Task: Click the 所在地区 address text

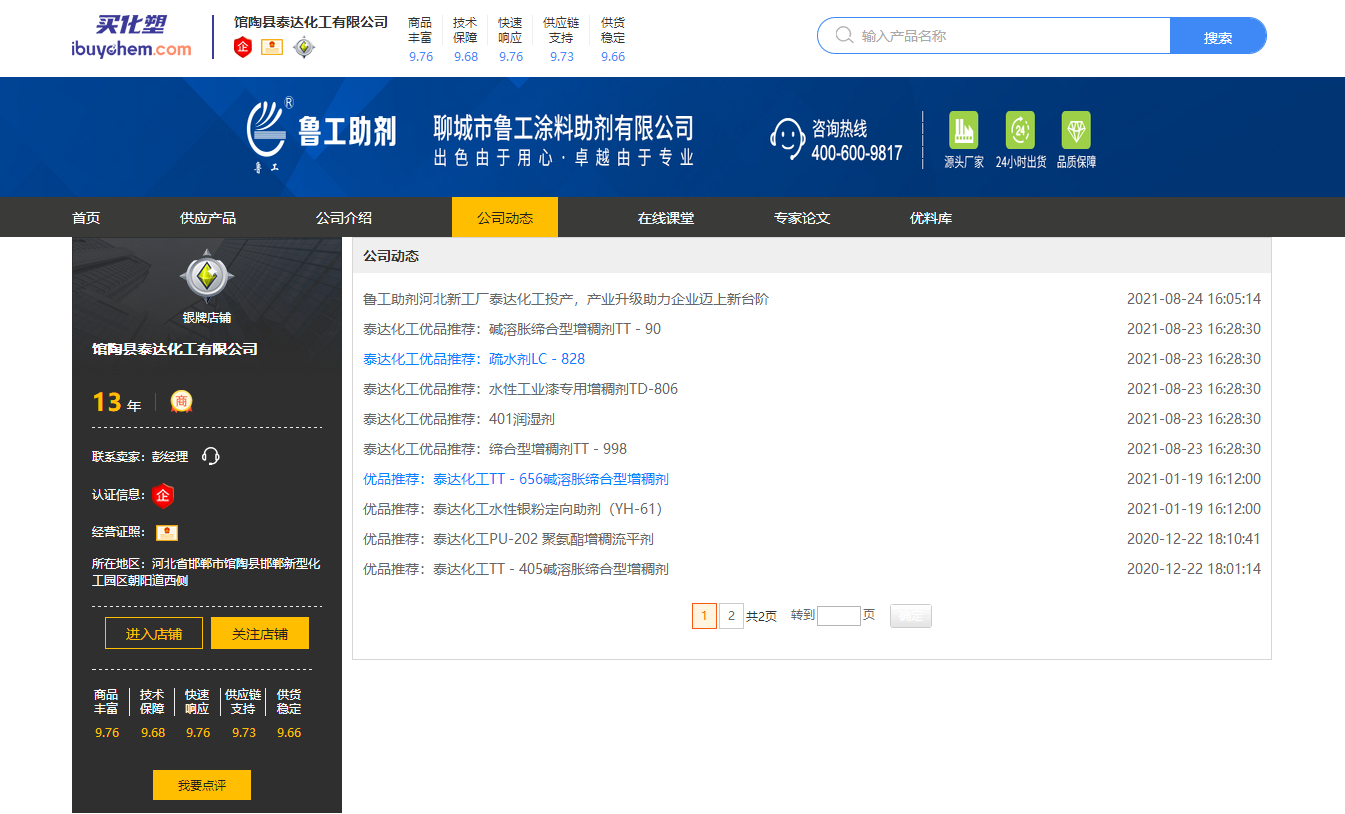Action: coord(206,572)
